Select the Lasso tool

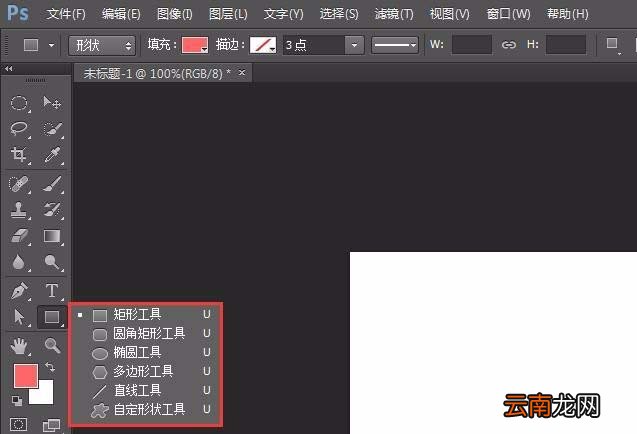click(x=19, y=128)
